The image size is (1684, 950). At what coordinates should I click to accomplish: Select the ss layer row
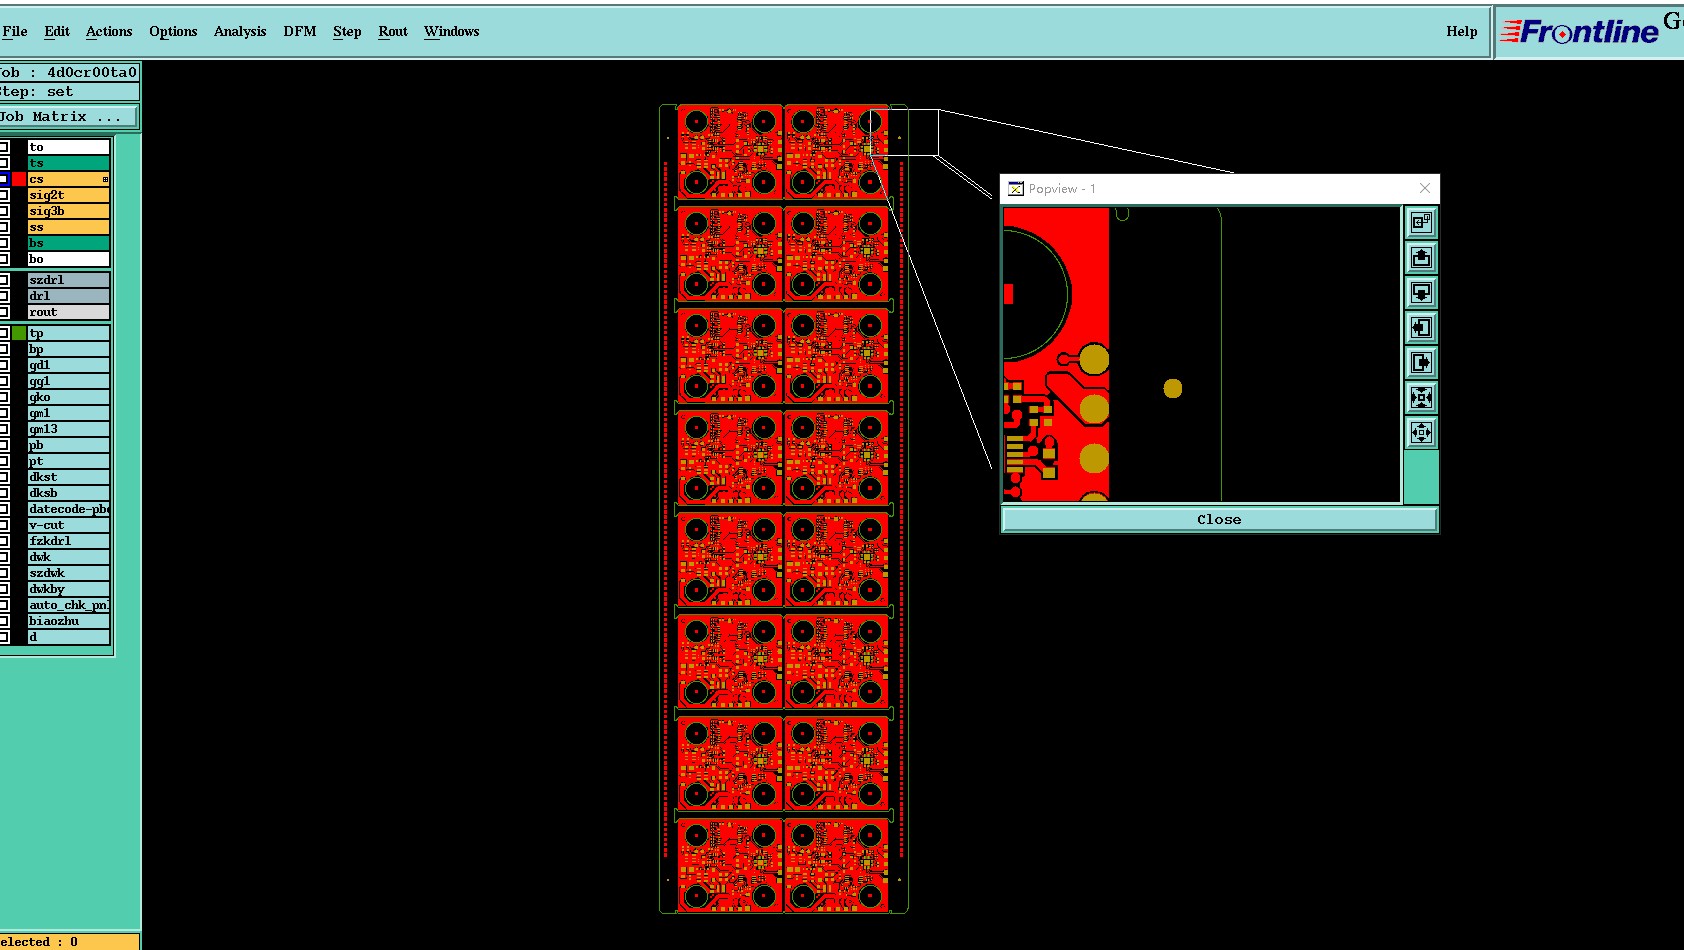[68, 227]
